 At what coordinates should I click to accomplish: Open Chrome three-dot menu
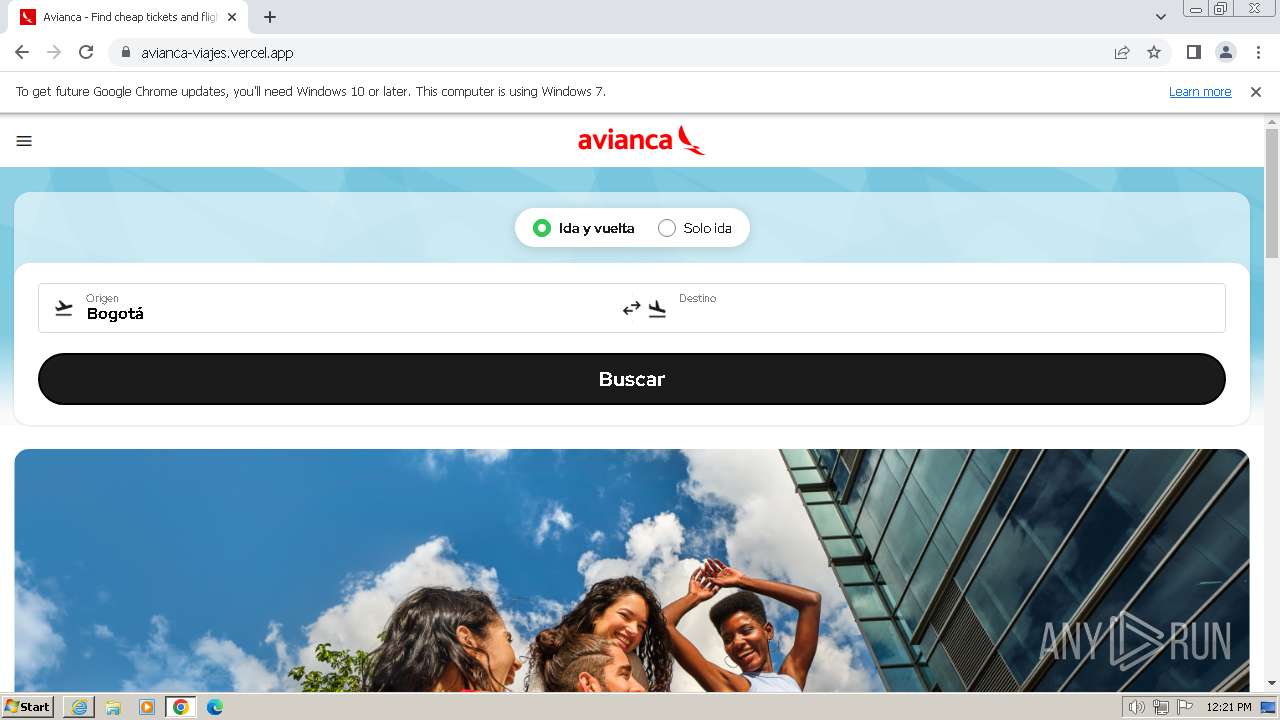[x=1258, y=53]
